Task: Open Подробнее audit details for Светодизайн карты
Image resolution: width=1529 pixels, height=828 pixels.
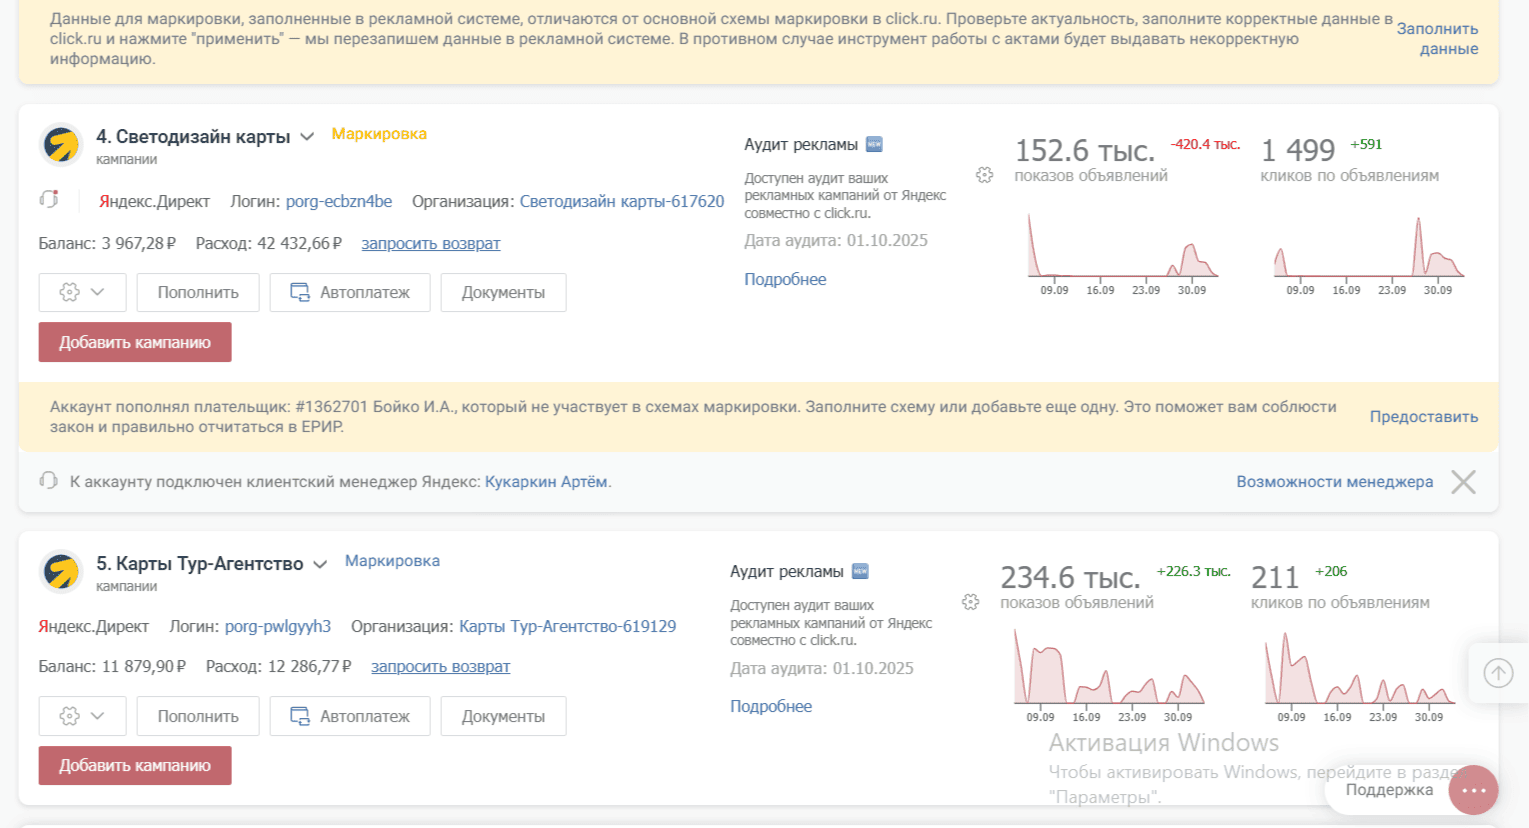Action: coord(785,279)
